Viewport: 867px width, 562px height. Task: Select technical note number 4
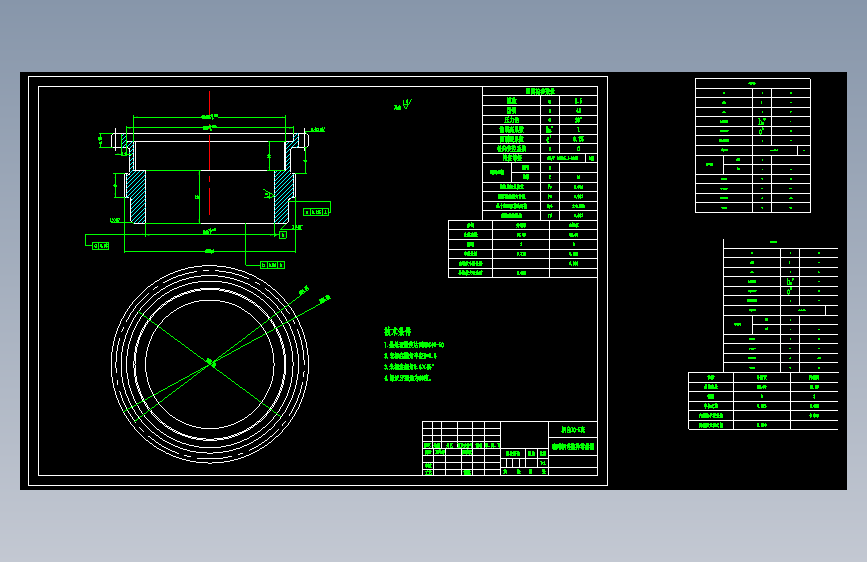[408, 378]
